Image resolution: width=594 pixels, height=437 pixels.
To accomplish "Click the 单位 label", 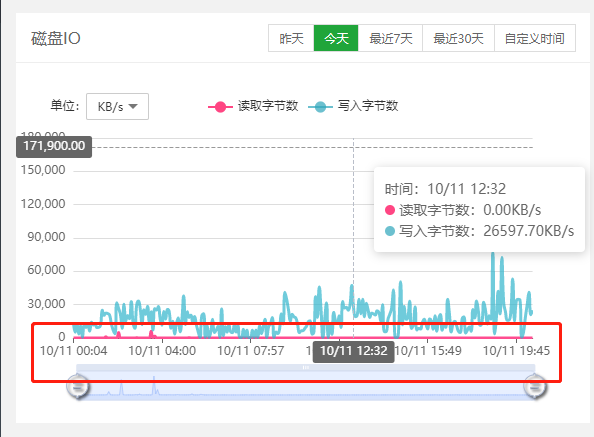I will (x=65, y=106).
